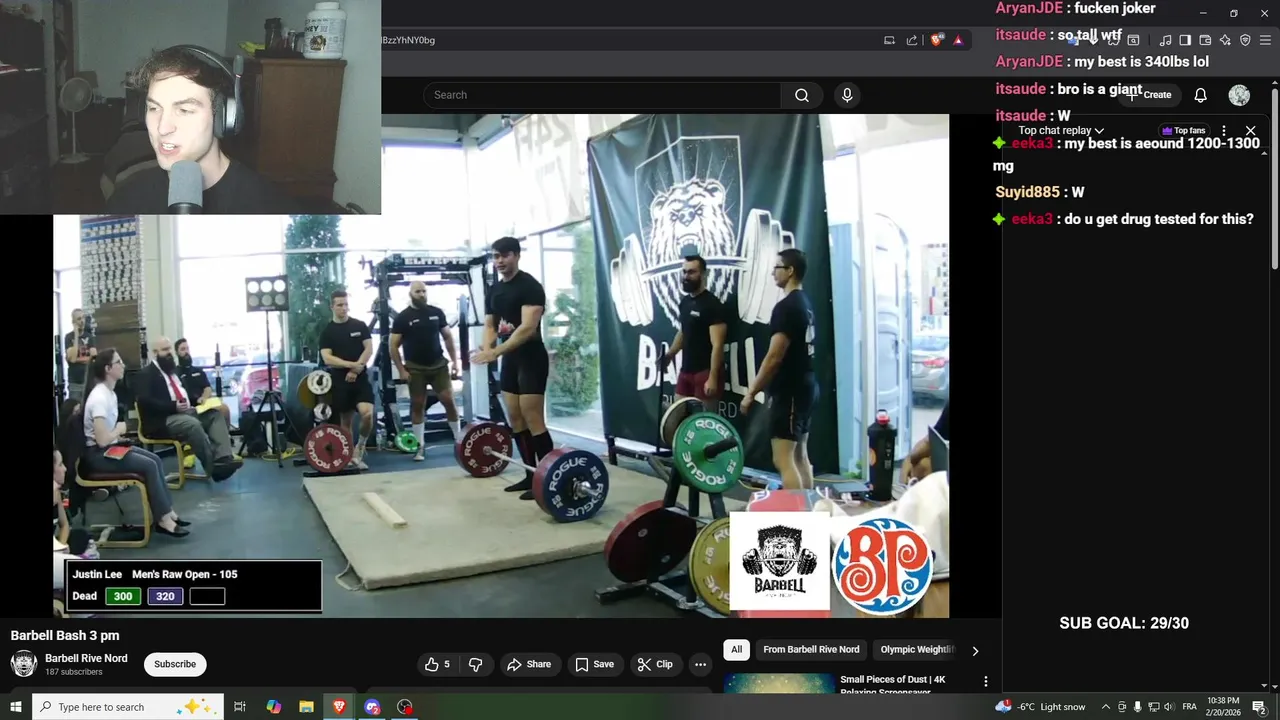This screenshot has width=1280, height=720.
Task: Open network status tray icon
Action: click(x=1153, y=707)
